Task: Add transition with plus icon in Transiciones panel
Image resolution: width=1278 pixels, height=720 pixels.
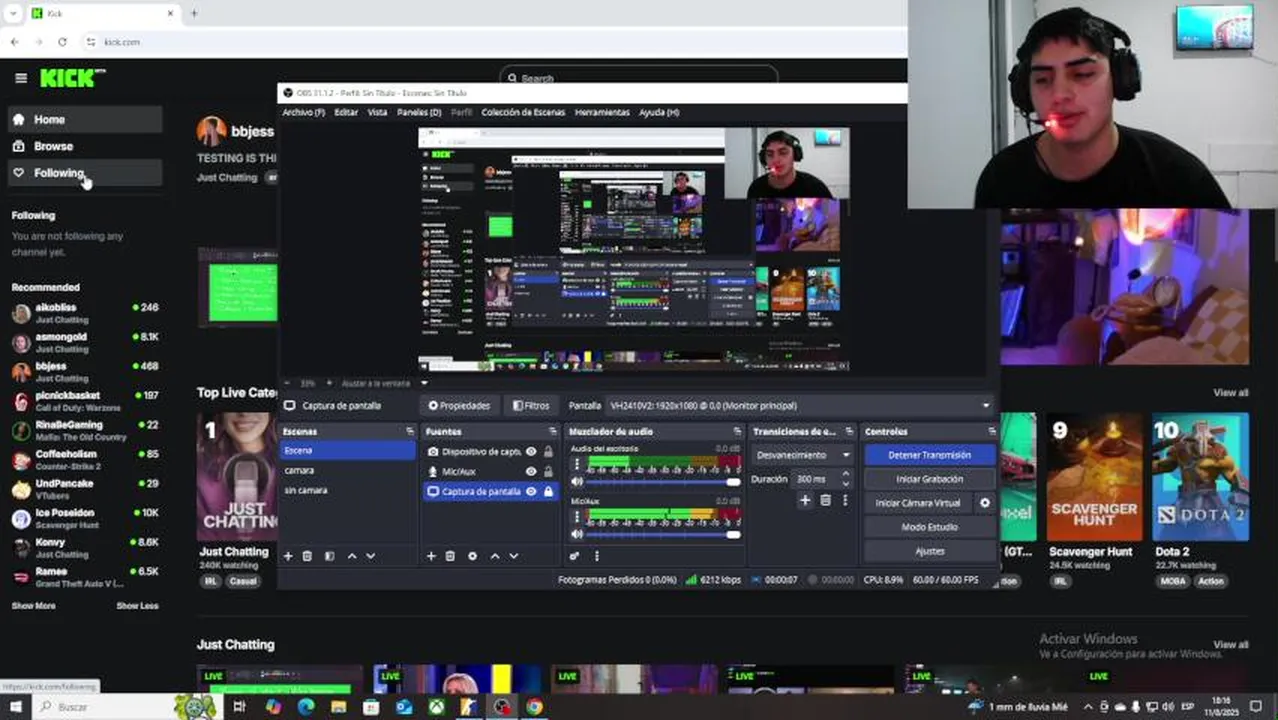Action: point(805,500)
